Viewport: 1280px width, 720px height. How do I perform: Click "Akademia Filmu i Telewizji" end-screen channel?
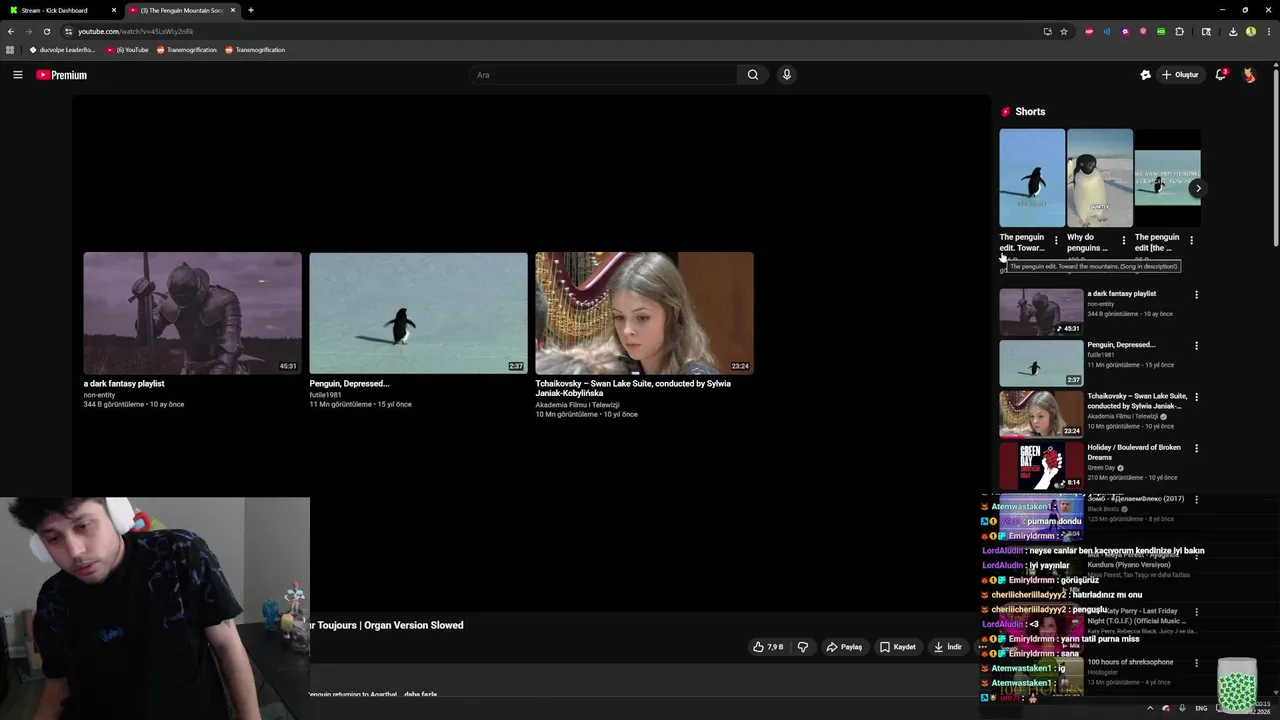577,405
